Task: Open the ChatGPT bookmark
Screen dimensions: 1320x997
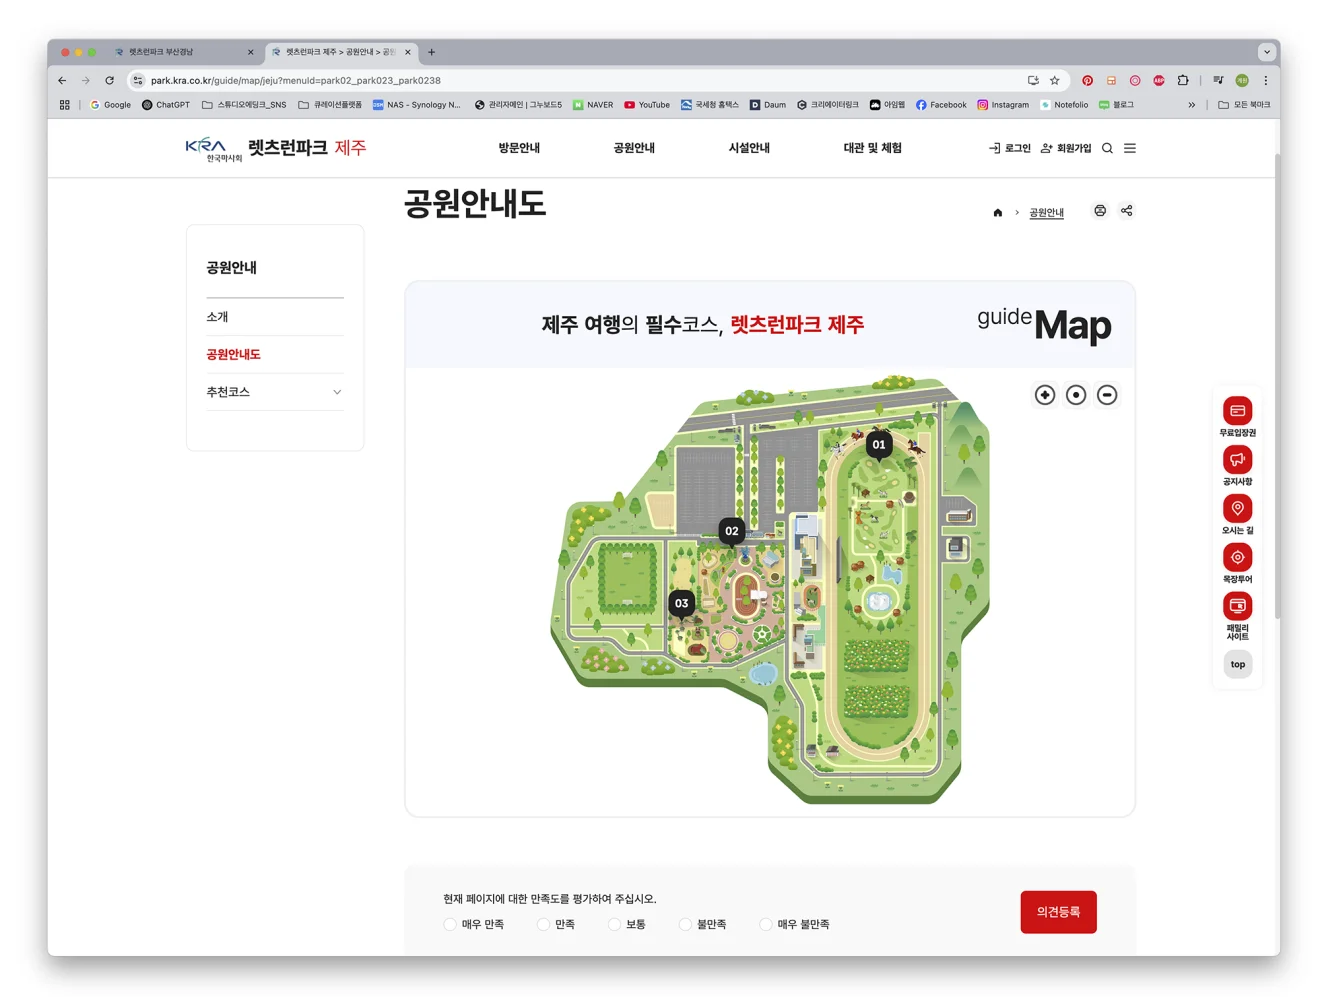Action: tap(166, 104)
